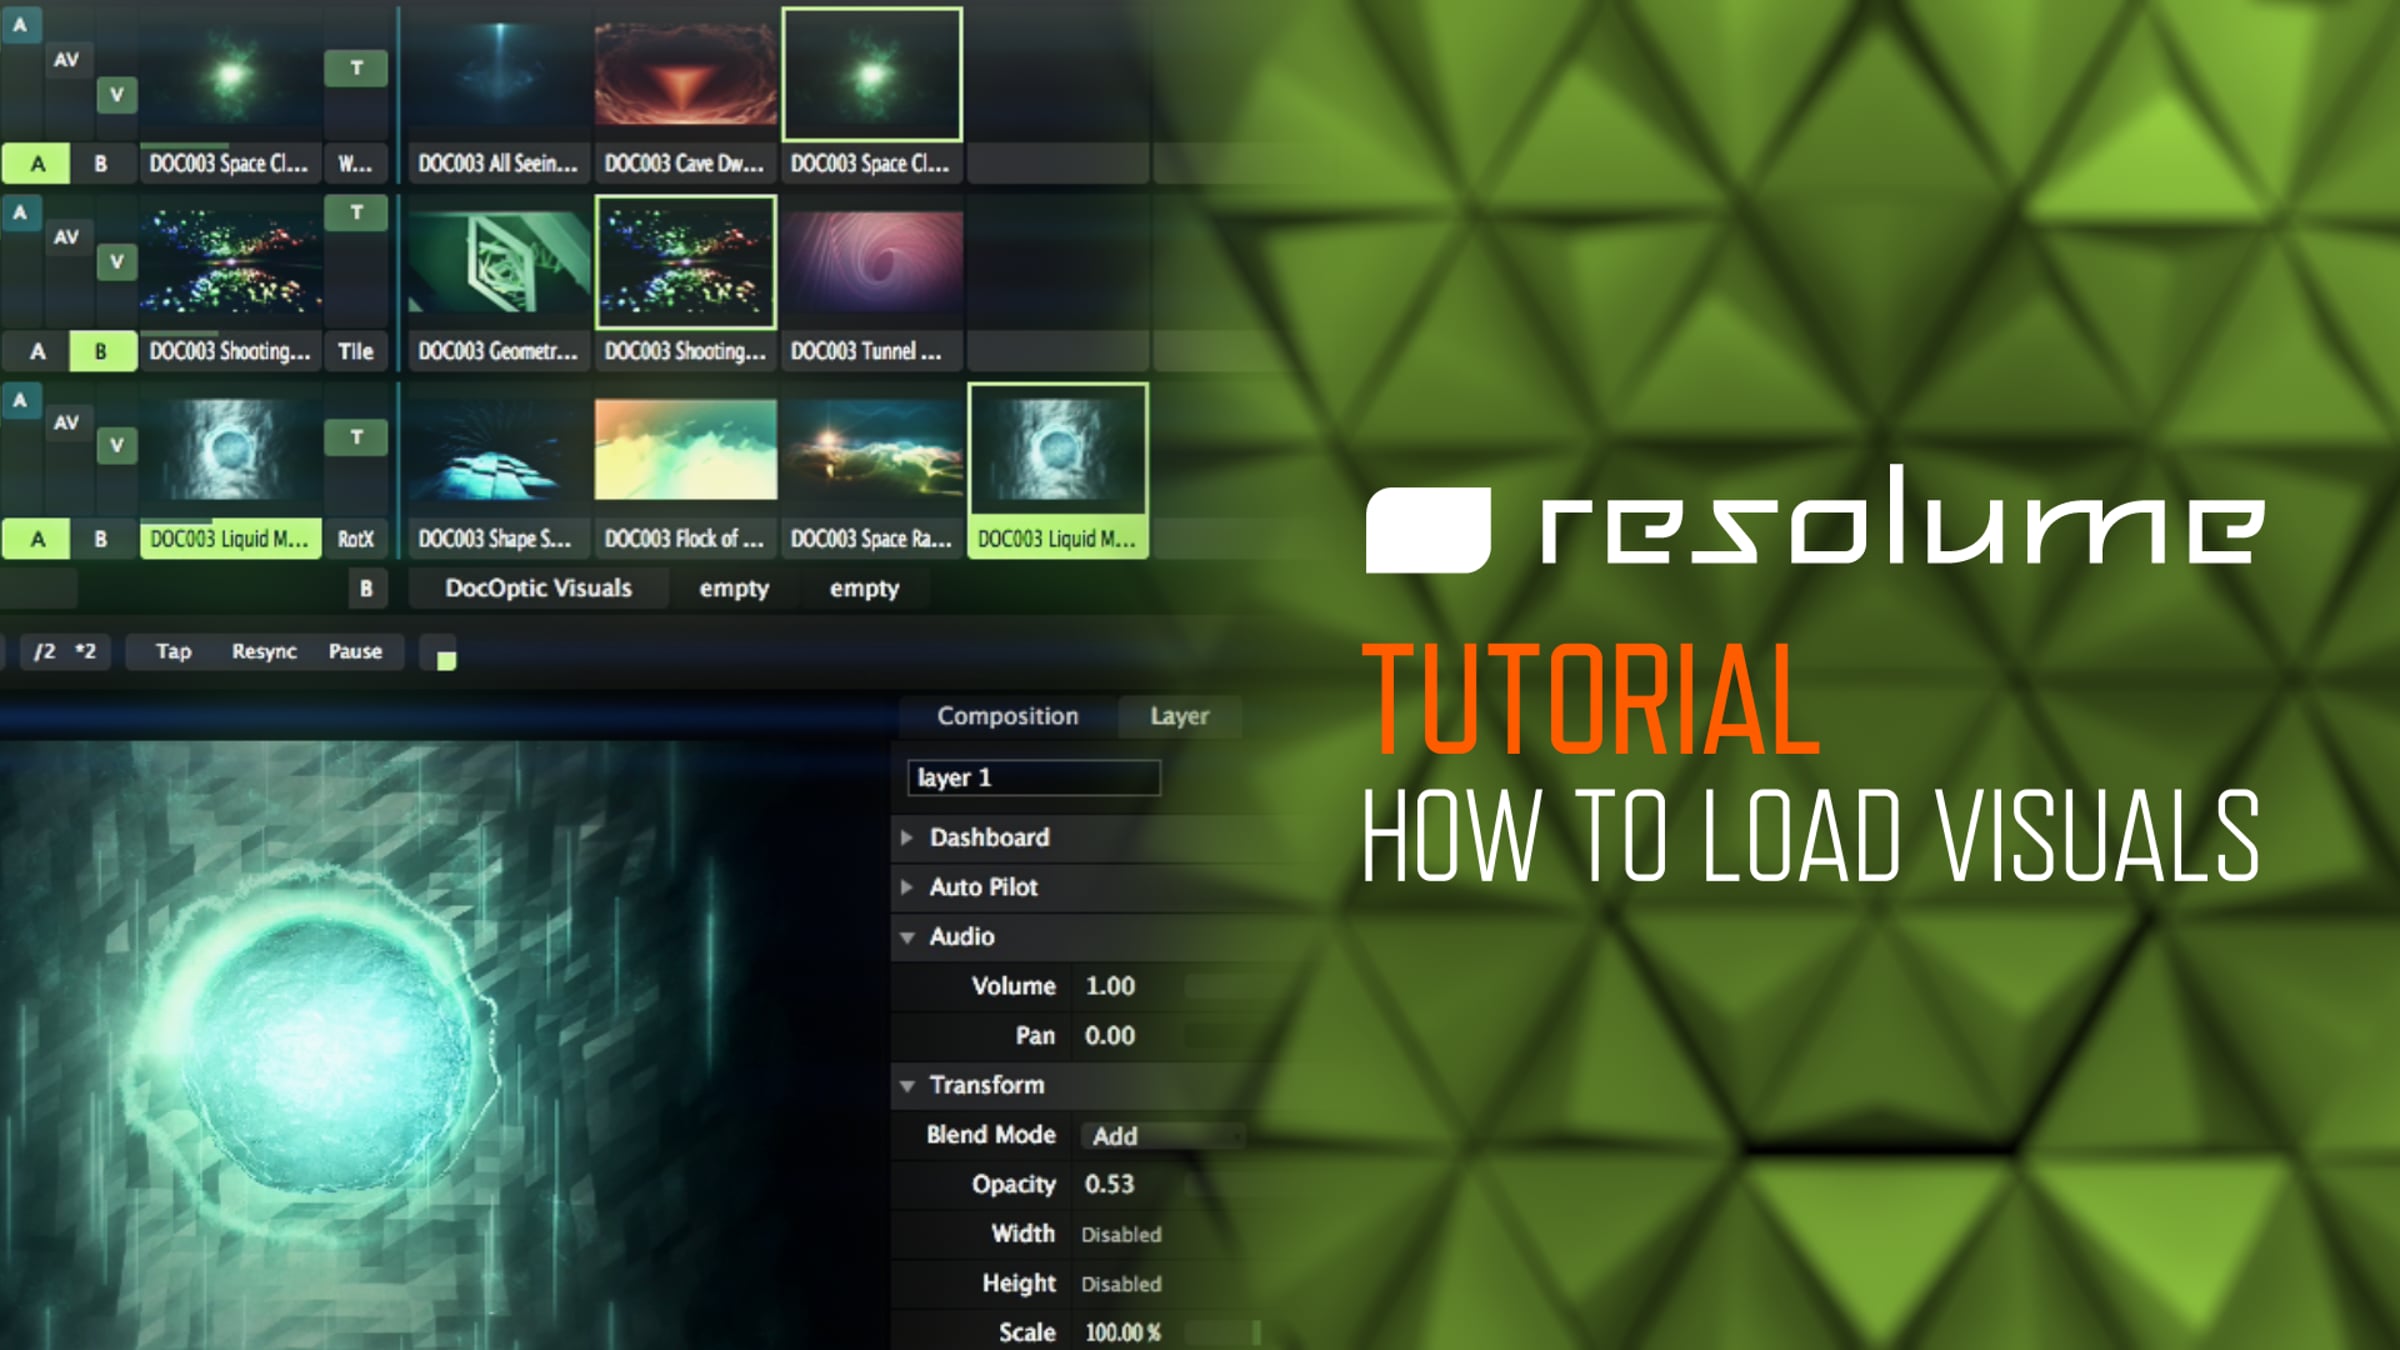
Task: Click the Resync button
Action: [x=264, y=651]
